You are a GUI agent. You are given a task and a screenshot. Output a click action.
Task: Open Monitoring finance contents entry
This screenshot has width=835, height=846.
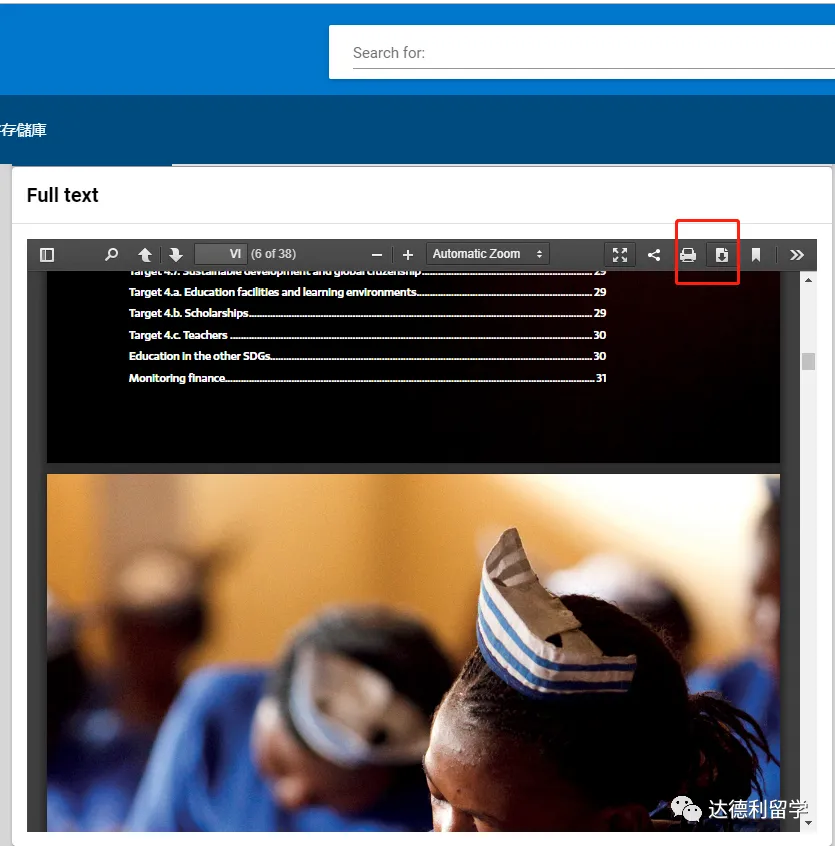pyautogui.click(x=367, y=378)
